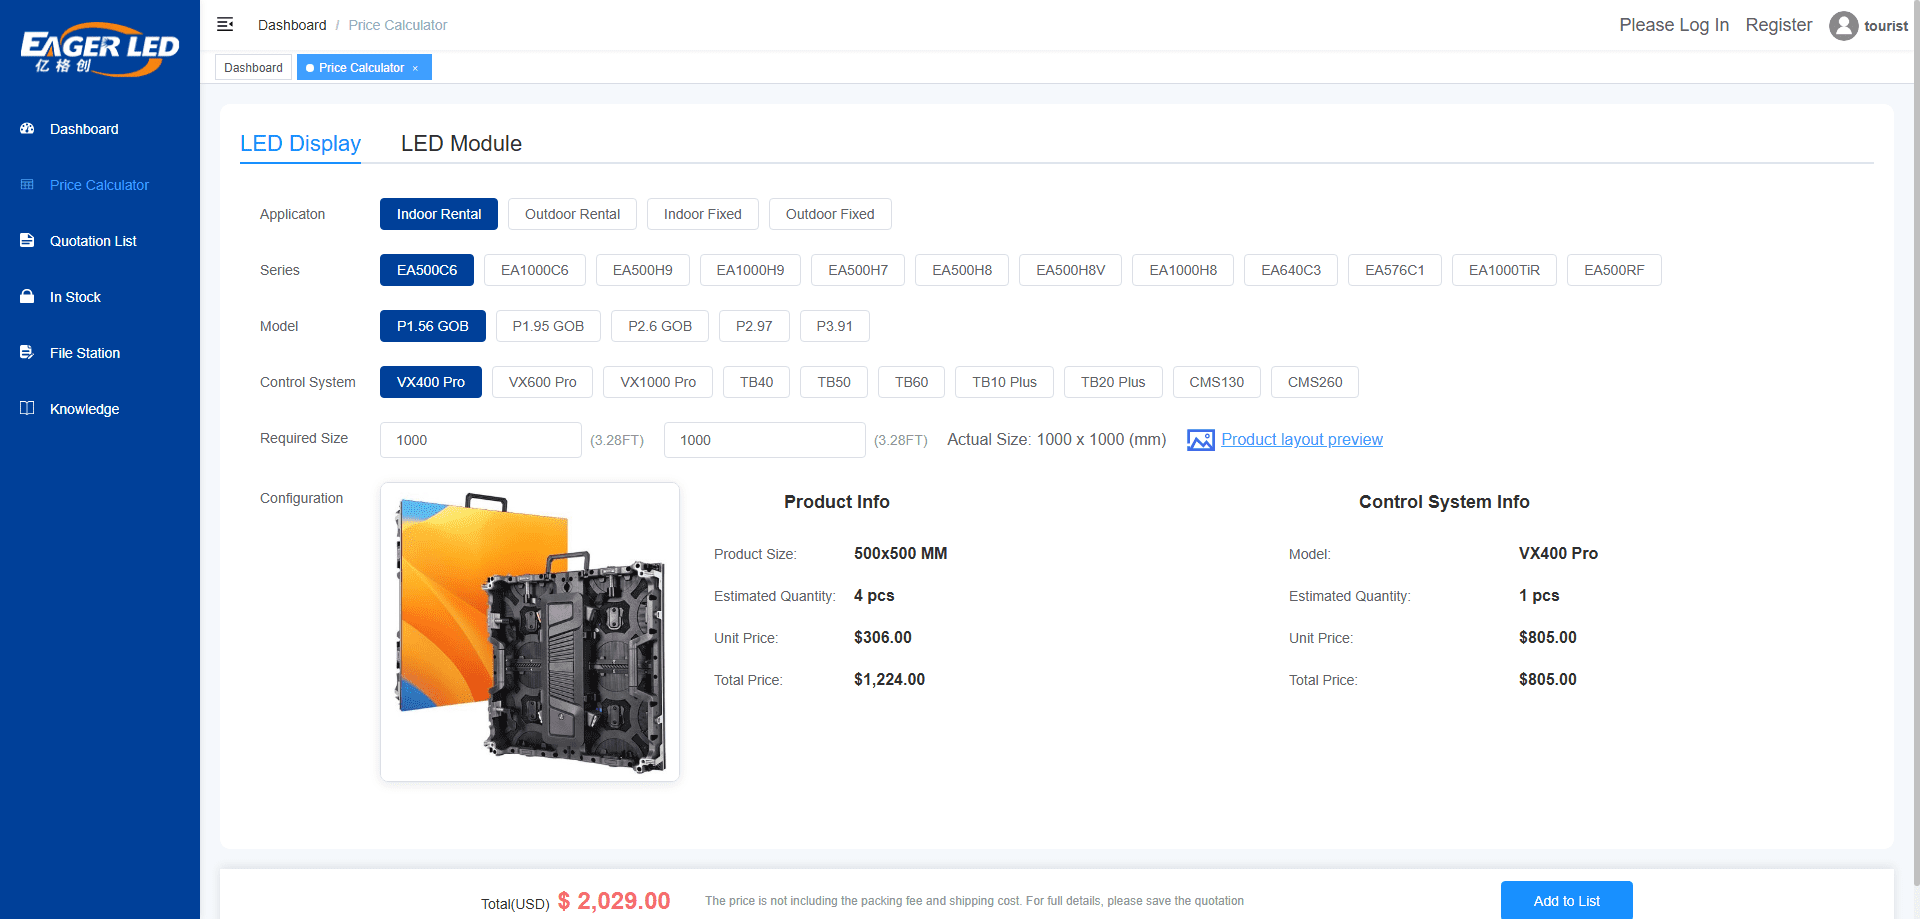The height and width of the screenshot is (919, 1920).
Task: Click the File Station icon in sidebar
Action: click(27, 353)
